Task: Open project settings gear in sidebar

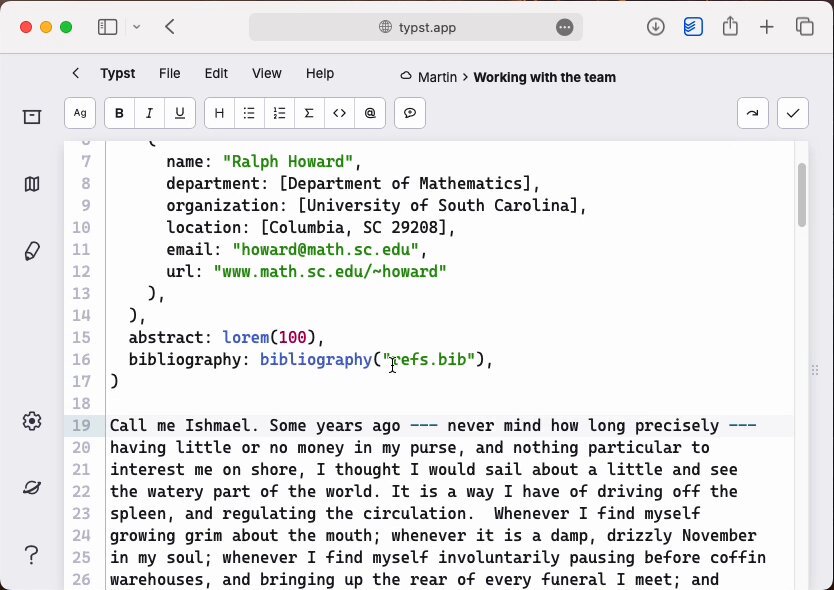Action: [x=32, y=421]
